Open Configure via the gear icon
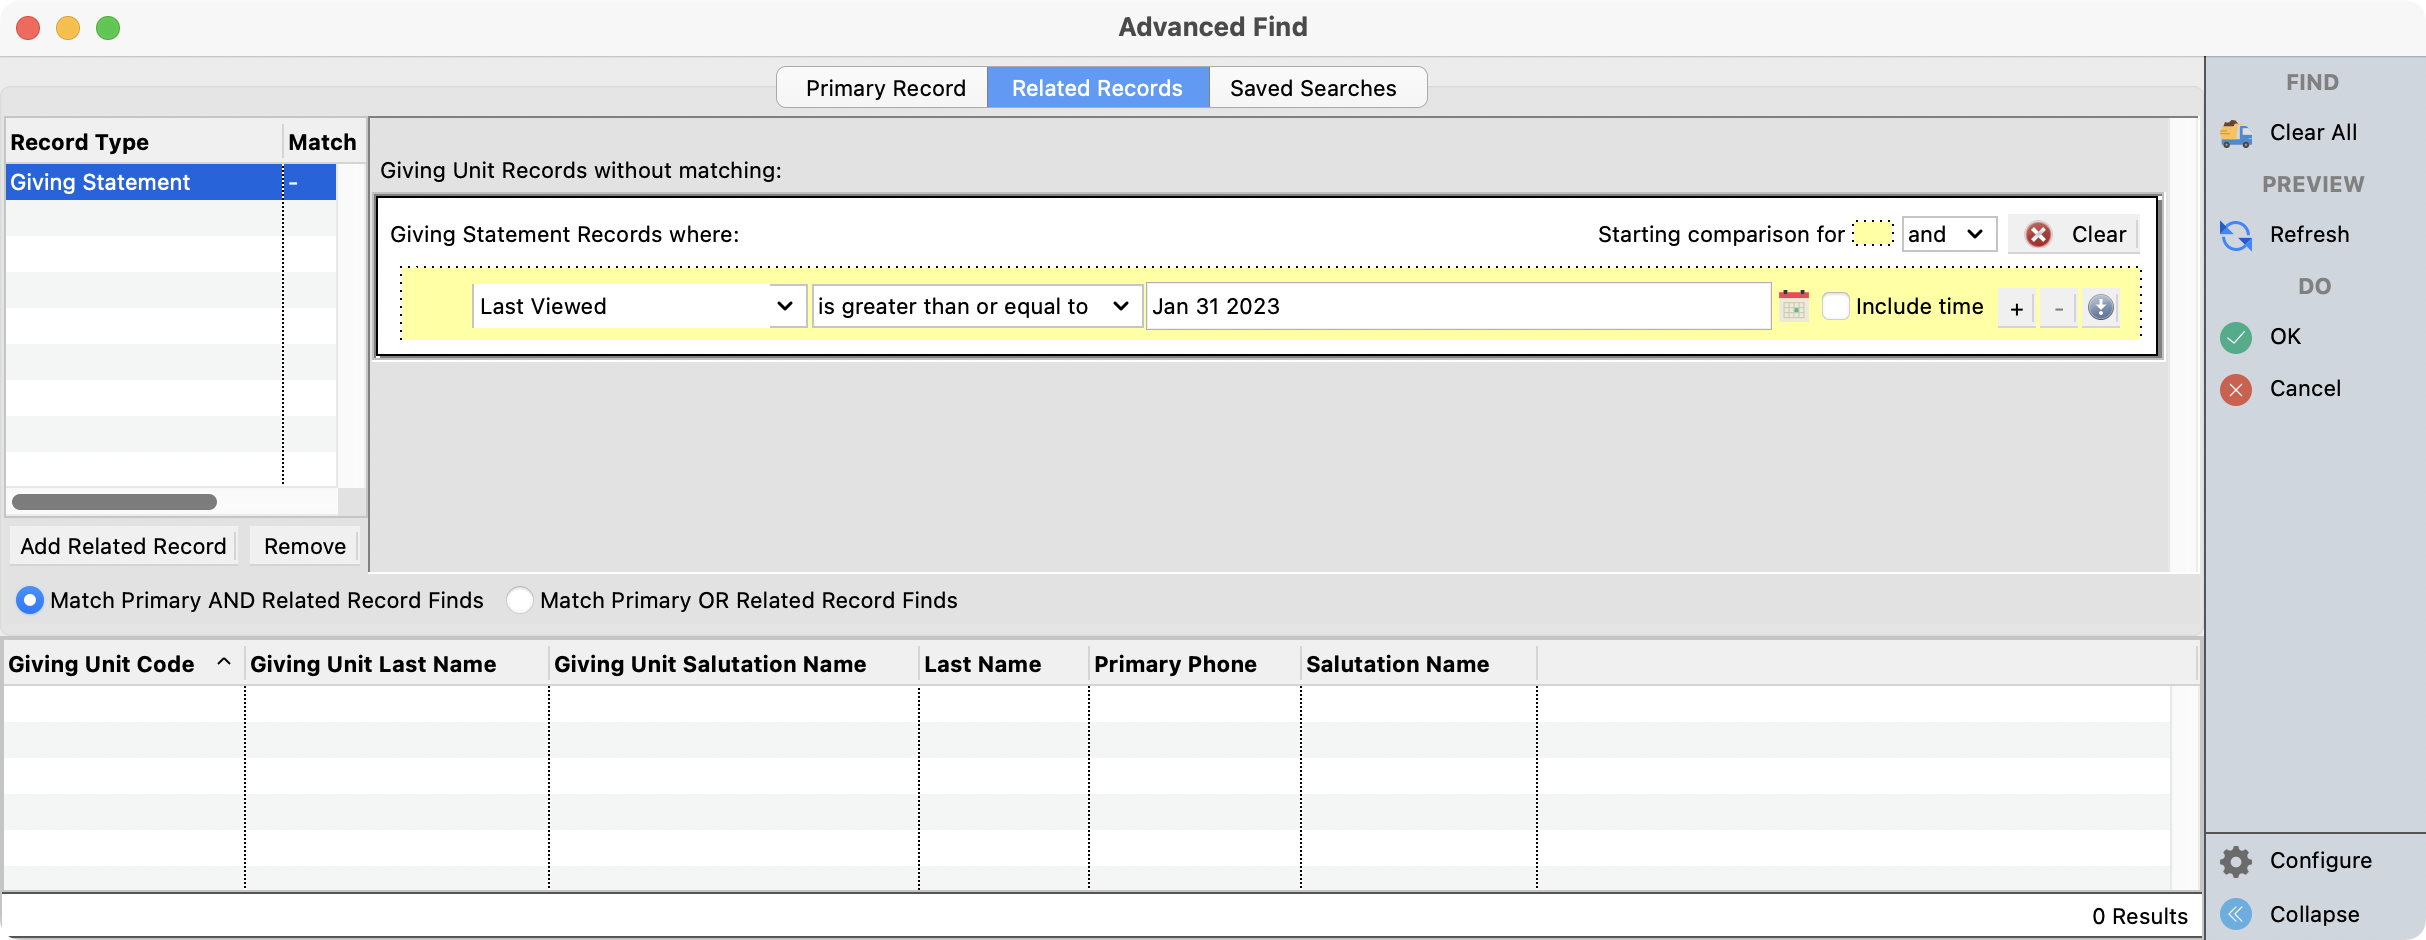Screen dimensions: 2426x940 click(x=2236, y=861)
